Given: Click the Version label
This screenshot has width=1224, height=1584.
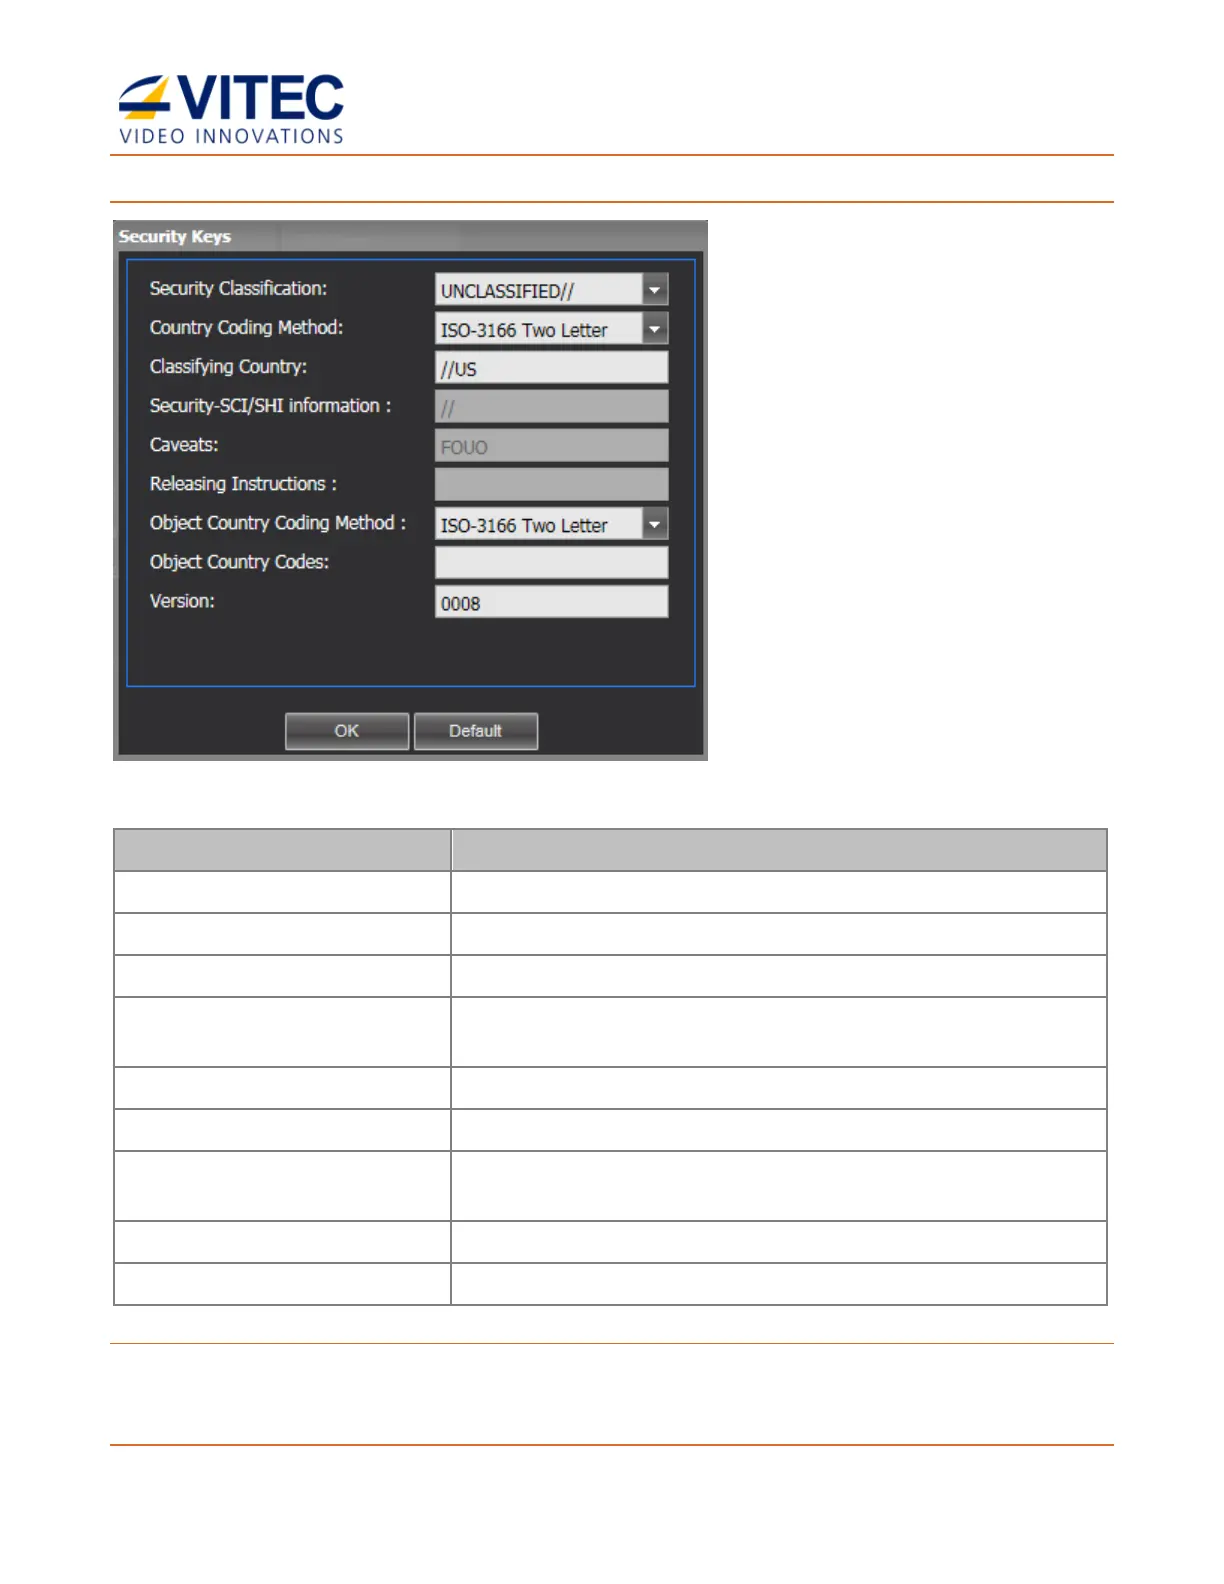Looking at the screenshot, I should 182,601.
